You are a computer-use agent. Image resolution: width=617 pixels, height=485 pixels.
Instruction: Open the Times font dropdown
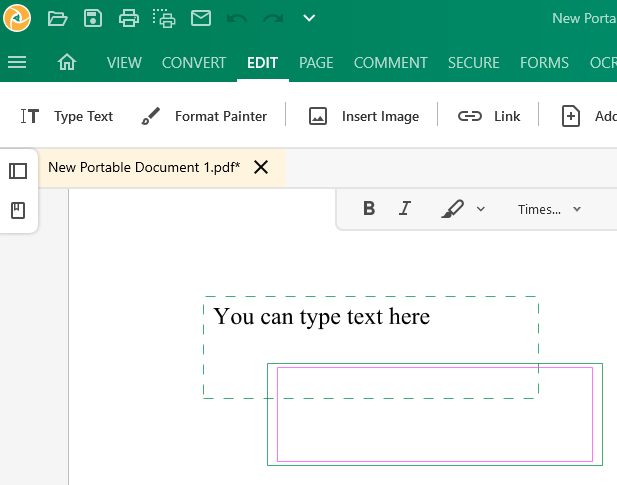click(549, 209)
